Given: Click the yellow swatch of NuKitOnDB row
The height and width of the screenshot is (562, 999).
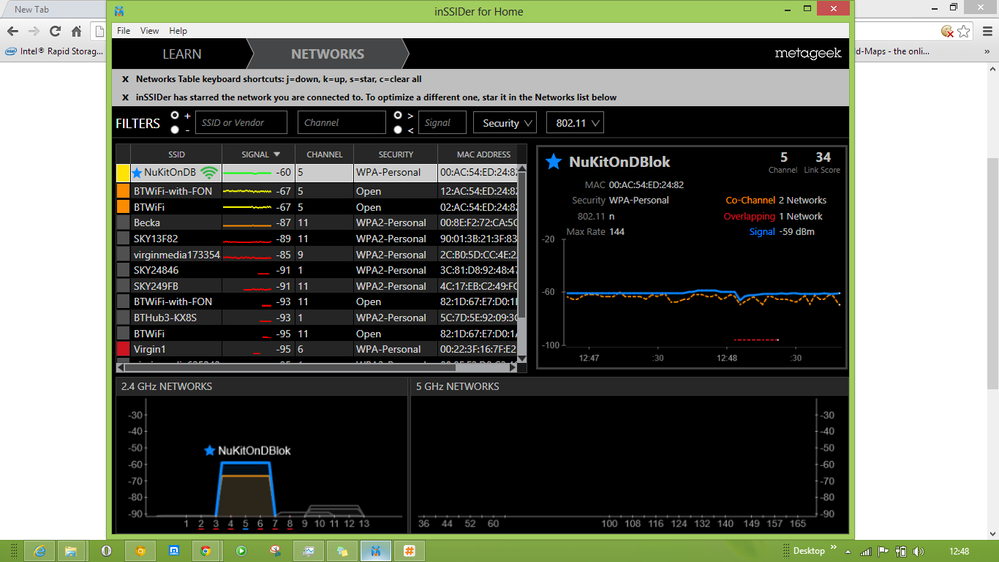Looking at the screenshot, I should (x=123, y=173).
